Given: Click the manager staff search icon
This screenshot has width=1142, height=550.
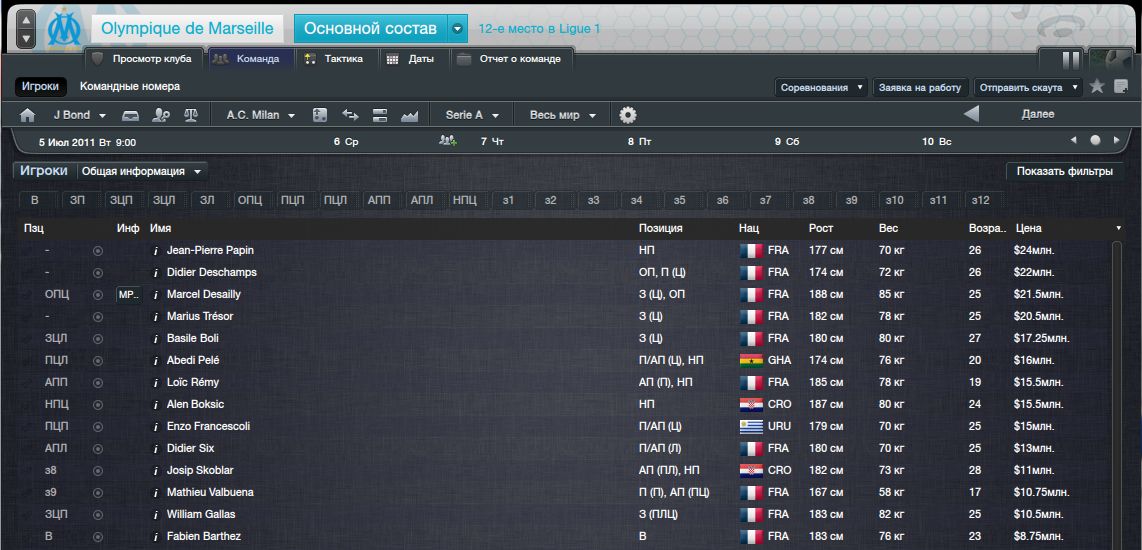Looking at the screenshot, I should (x=161, y=115).
